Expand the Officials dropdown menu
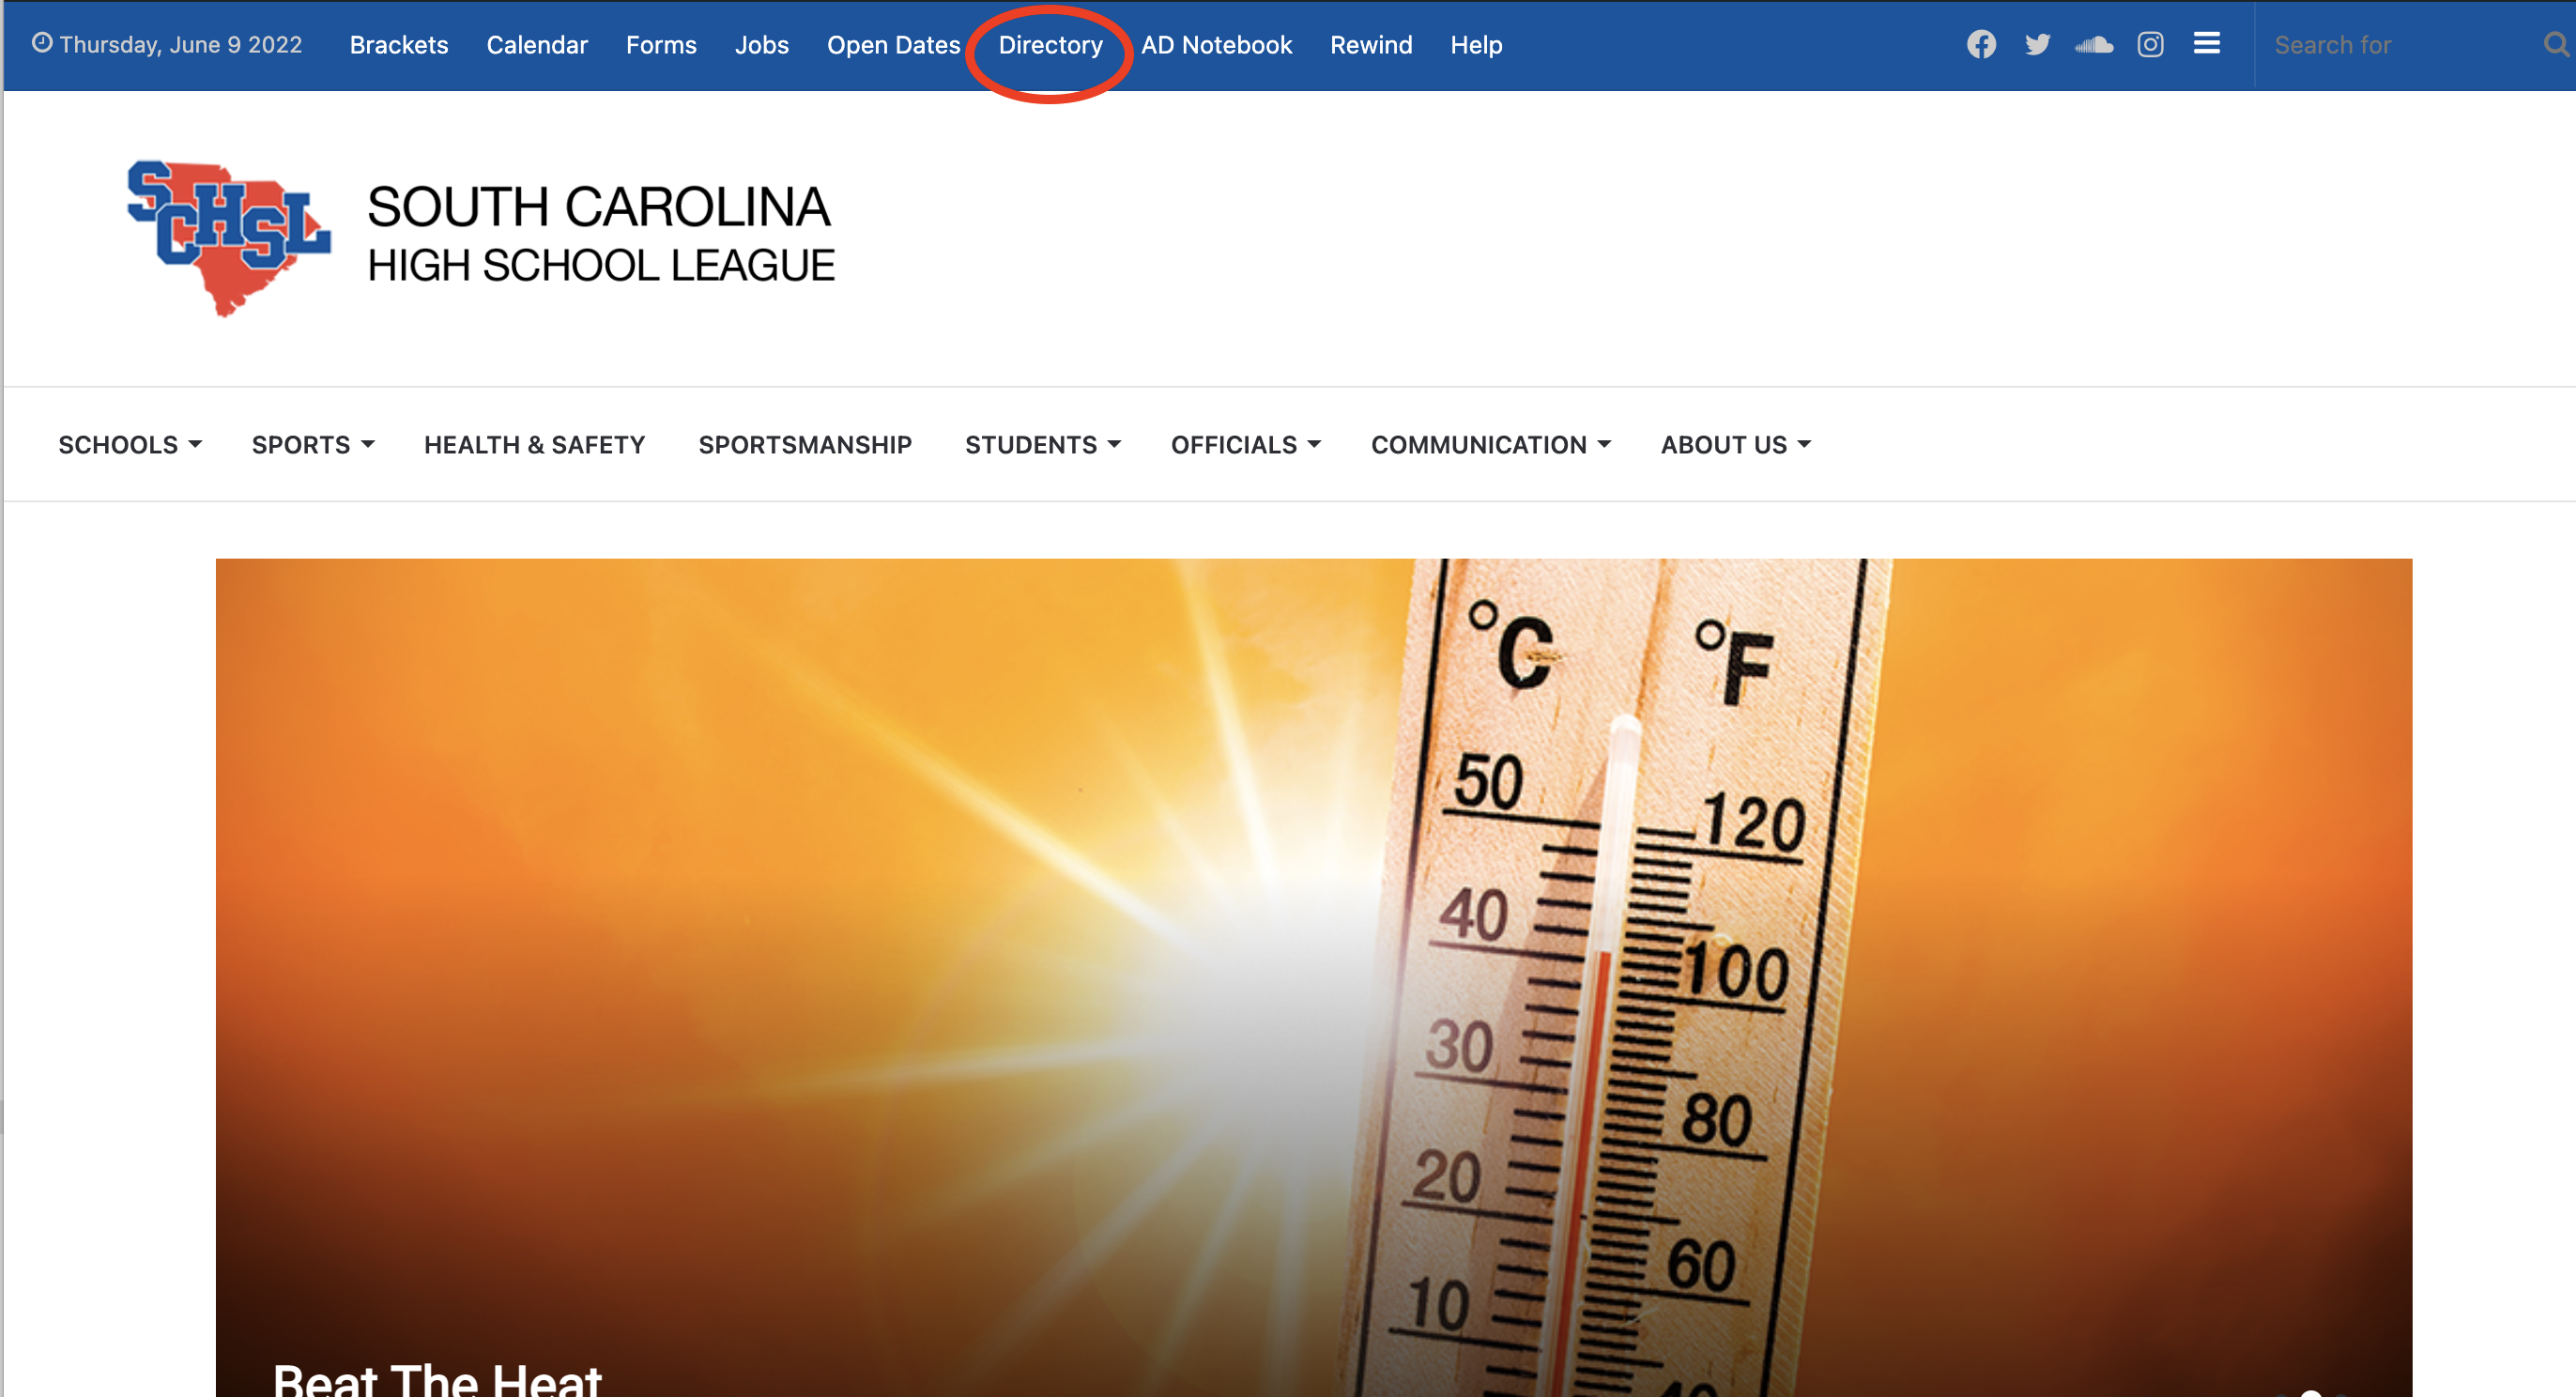2576x1397 pixels. pos(1246,445)
